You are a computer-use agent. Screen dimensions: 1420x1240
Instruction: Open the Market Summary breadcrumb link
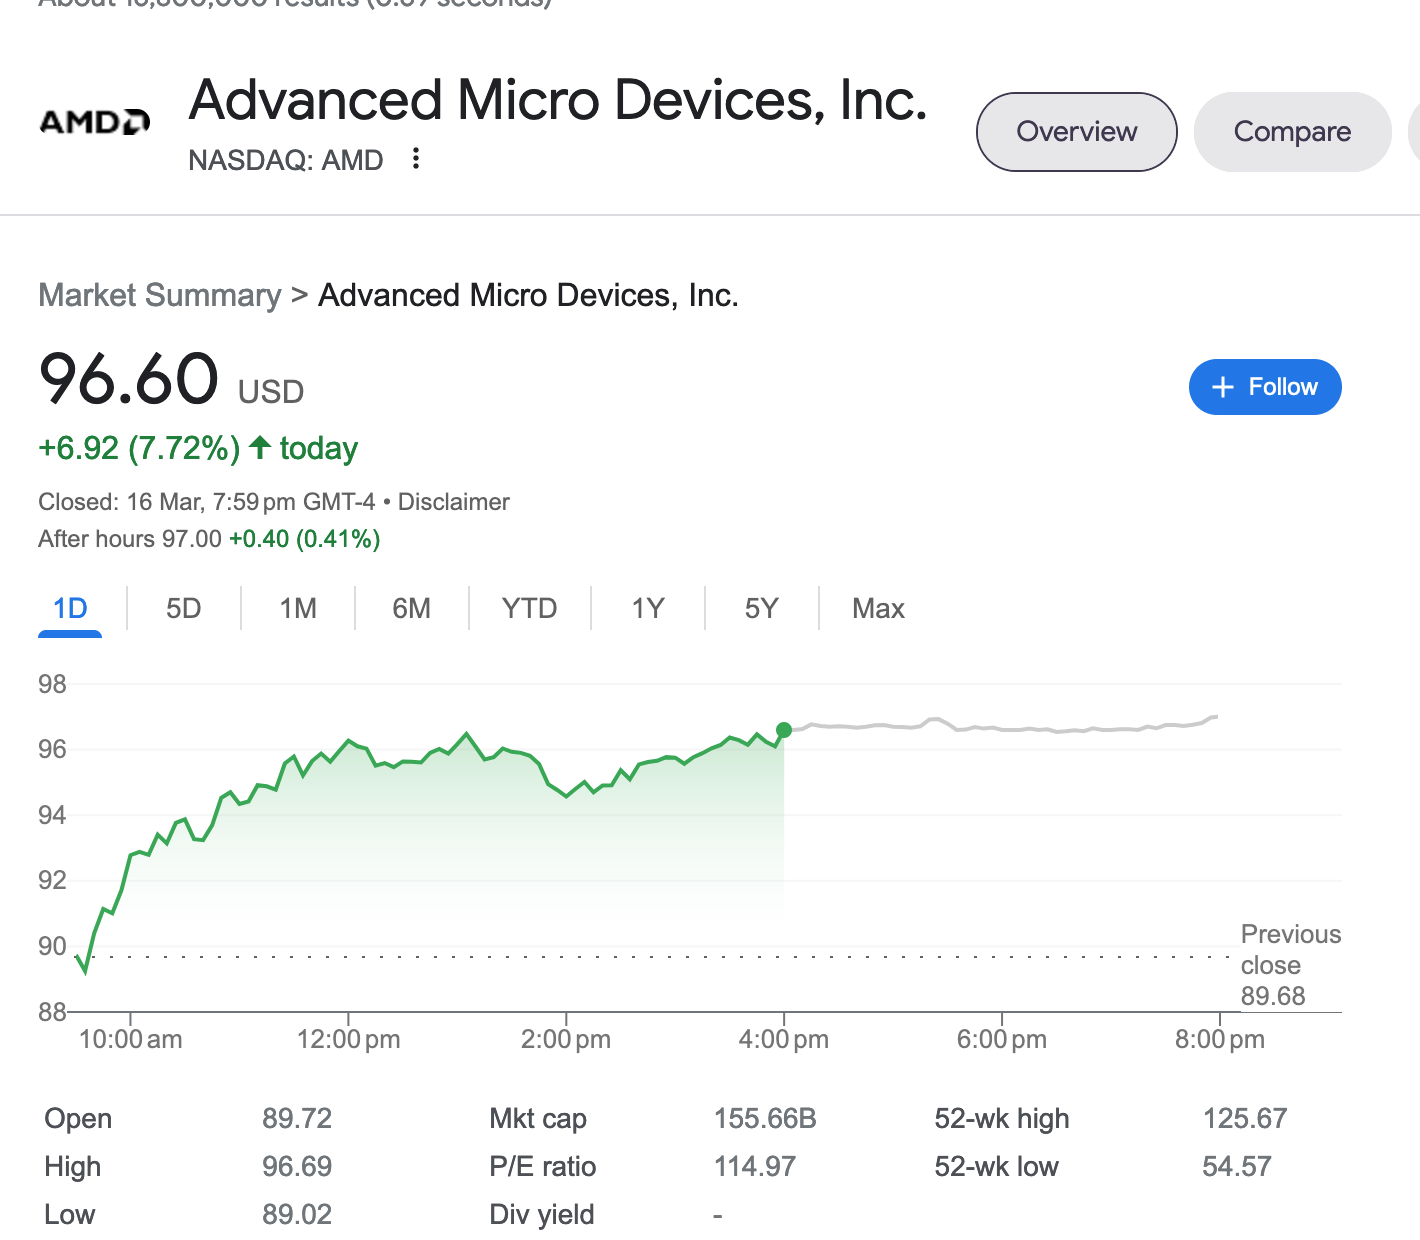(x=160, y=296)
